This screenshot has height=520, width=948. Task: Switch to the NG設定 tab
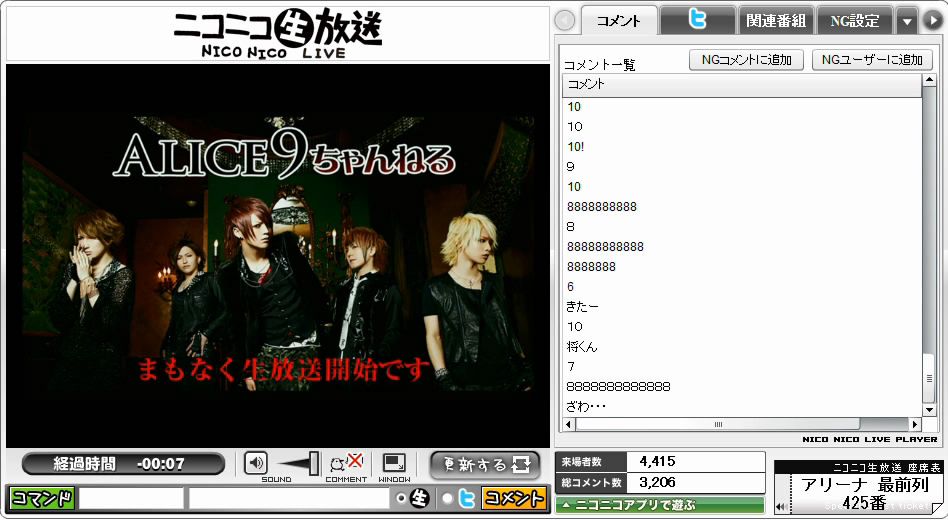click(854, 21)
